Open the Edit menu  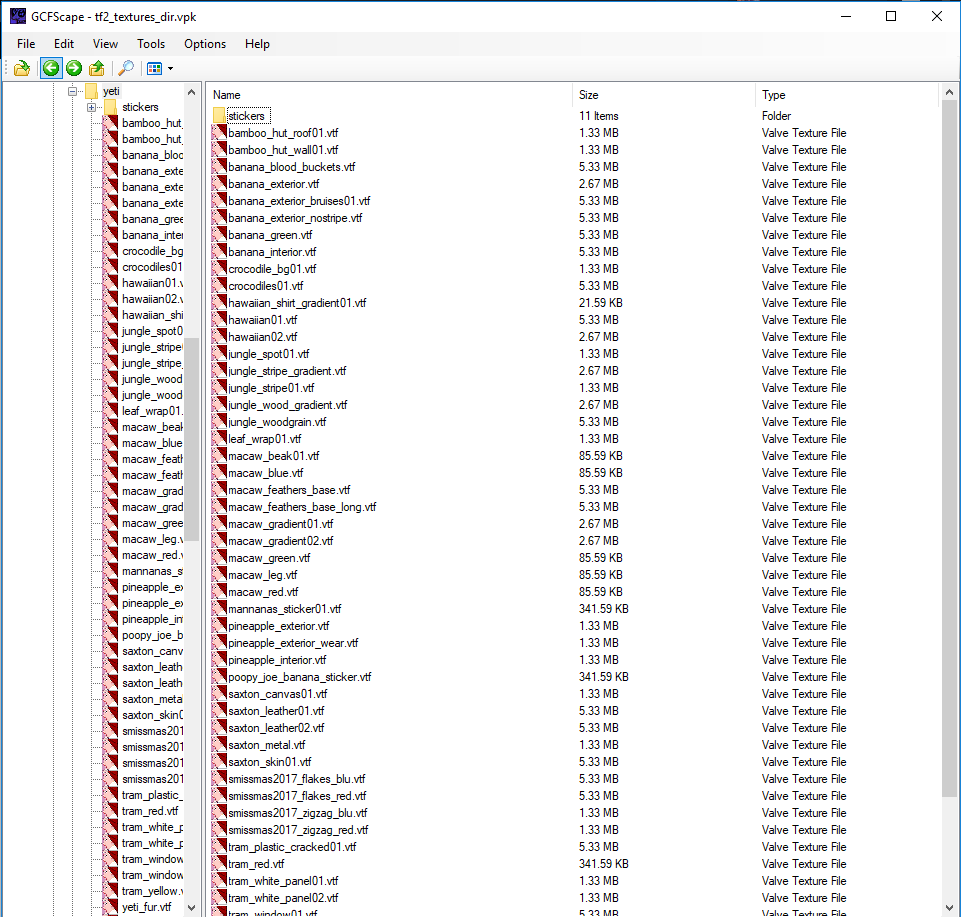pyautogui.click(x=64, y=44)
